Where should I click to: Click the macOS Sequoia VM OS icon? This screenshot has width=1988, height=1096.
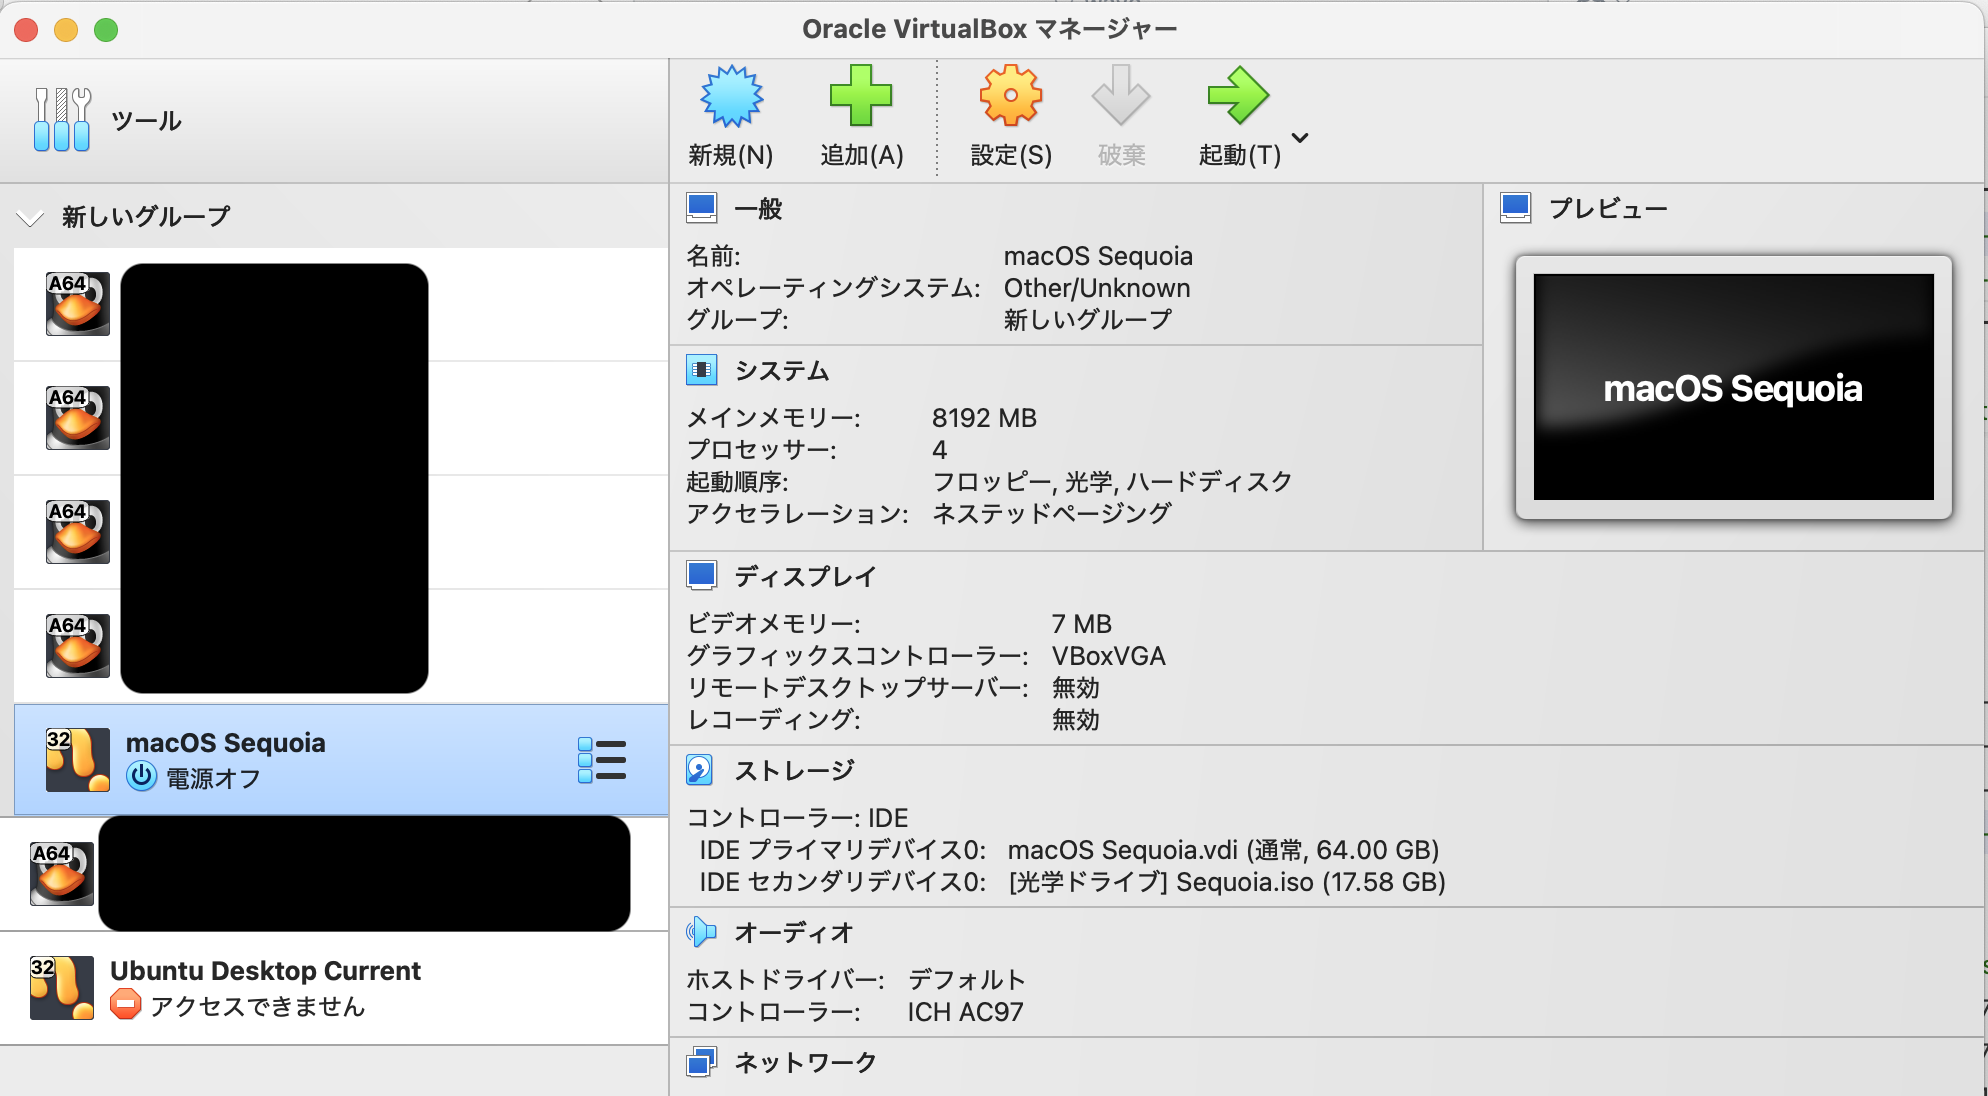(78, 760)
